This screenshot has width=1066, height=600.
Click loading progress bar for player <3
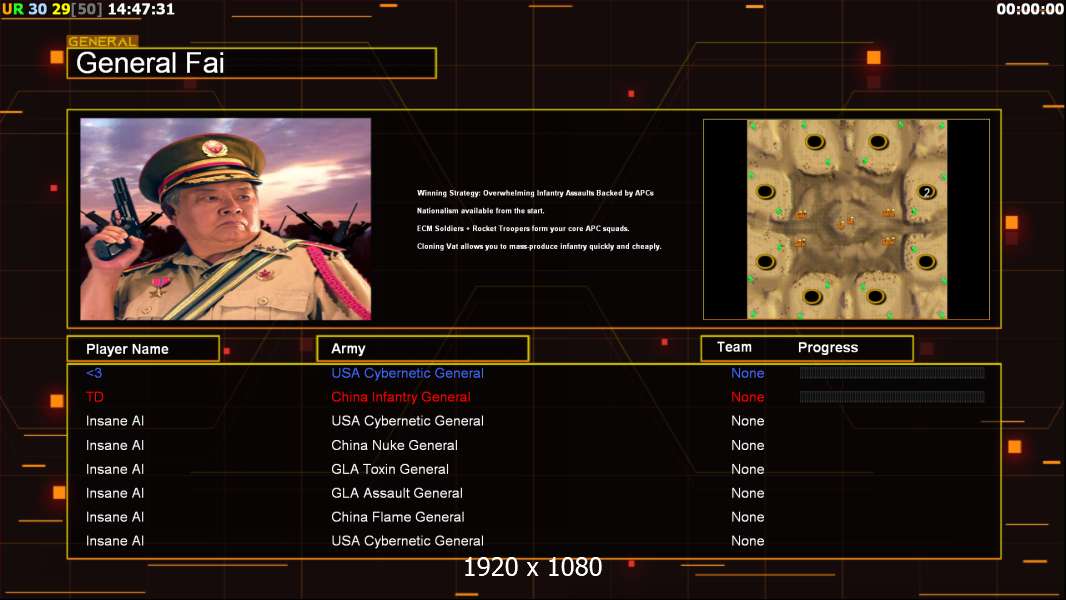(892, 372)
